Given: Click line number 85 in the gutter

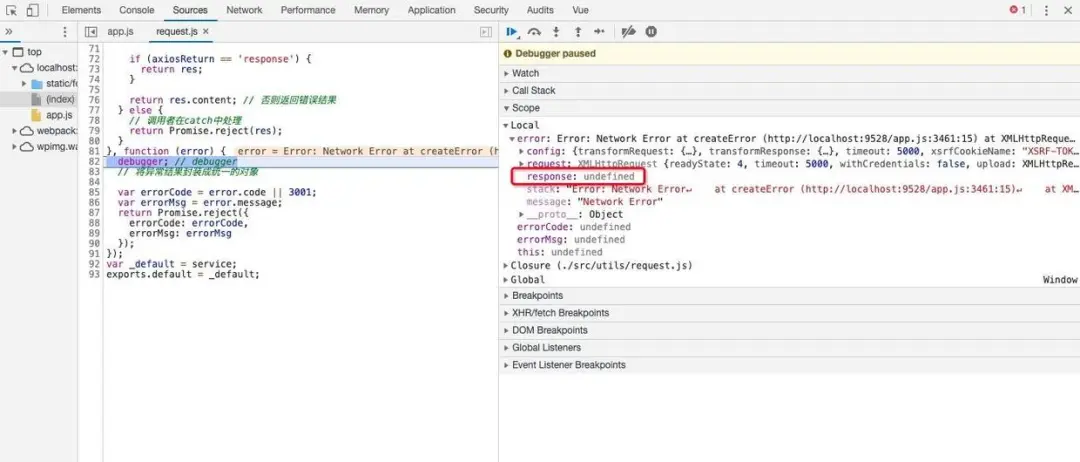Looking at the screenshot, I should tap(95, 192).
